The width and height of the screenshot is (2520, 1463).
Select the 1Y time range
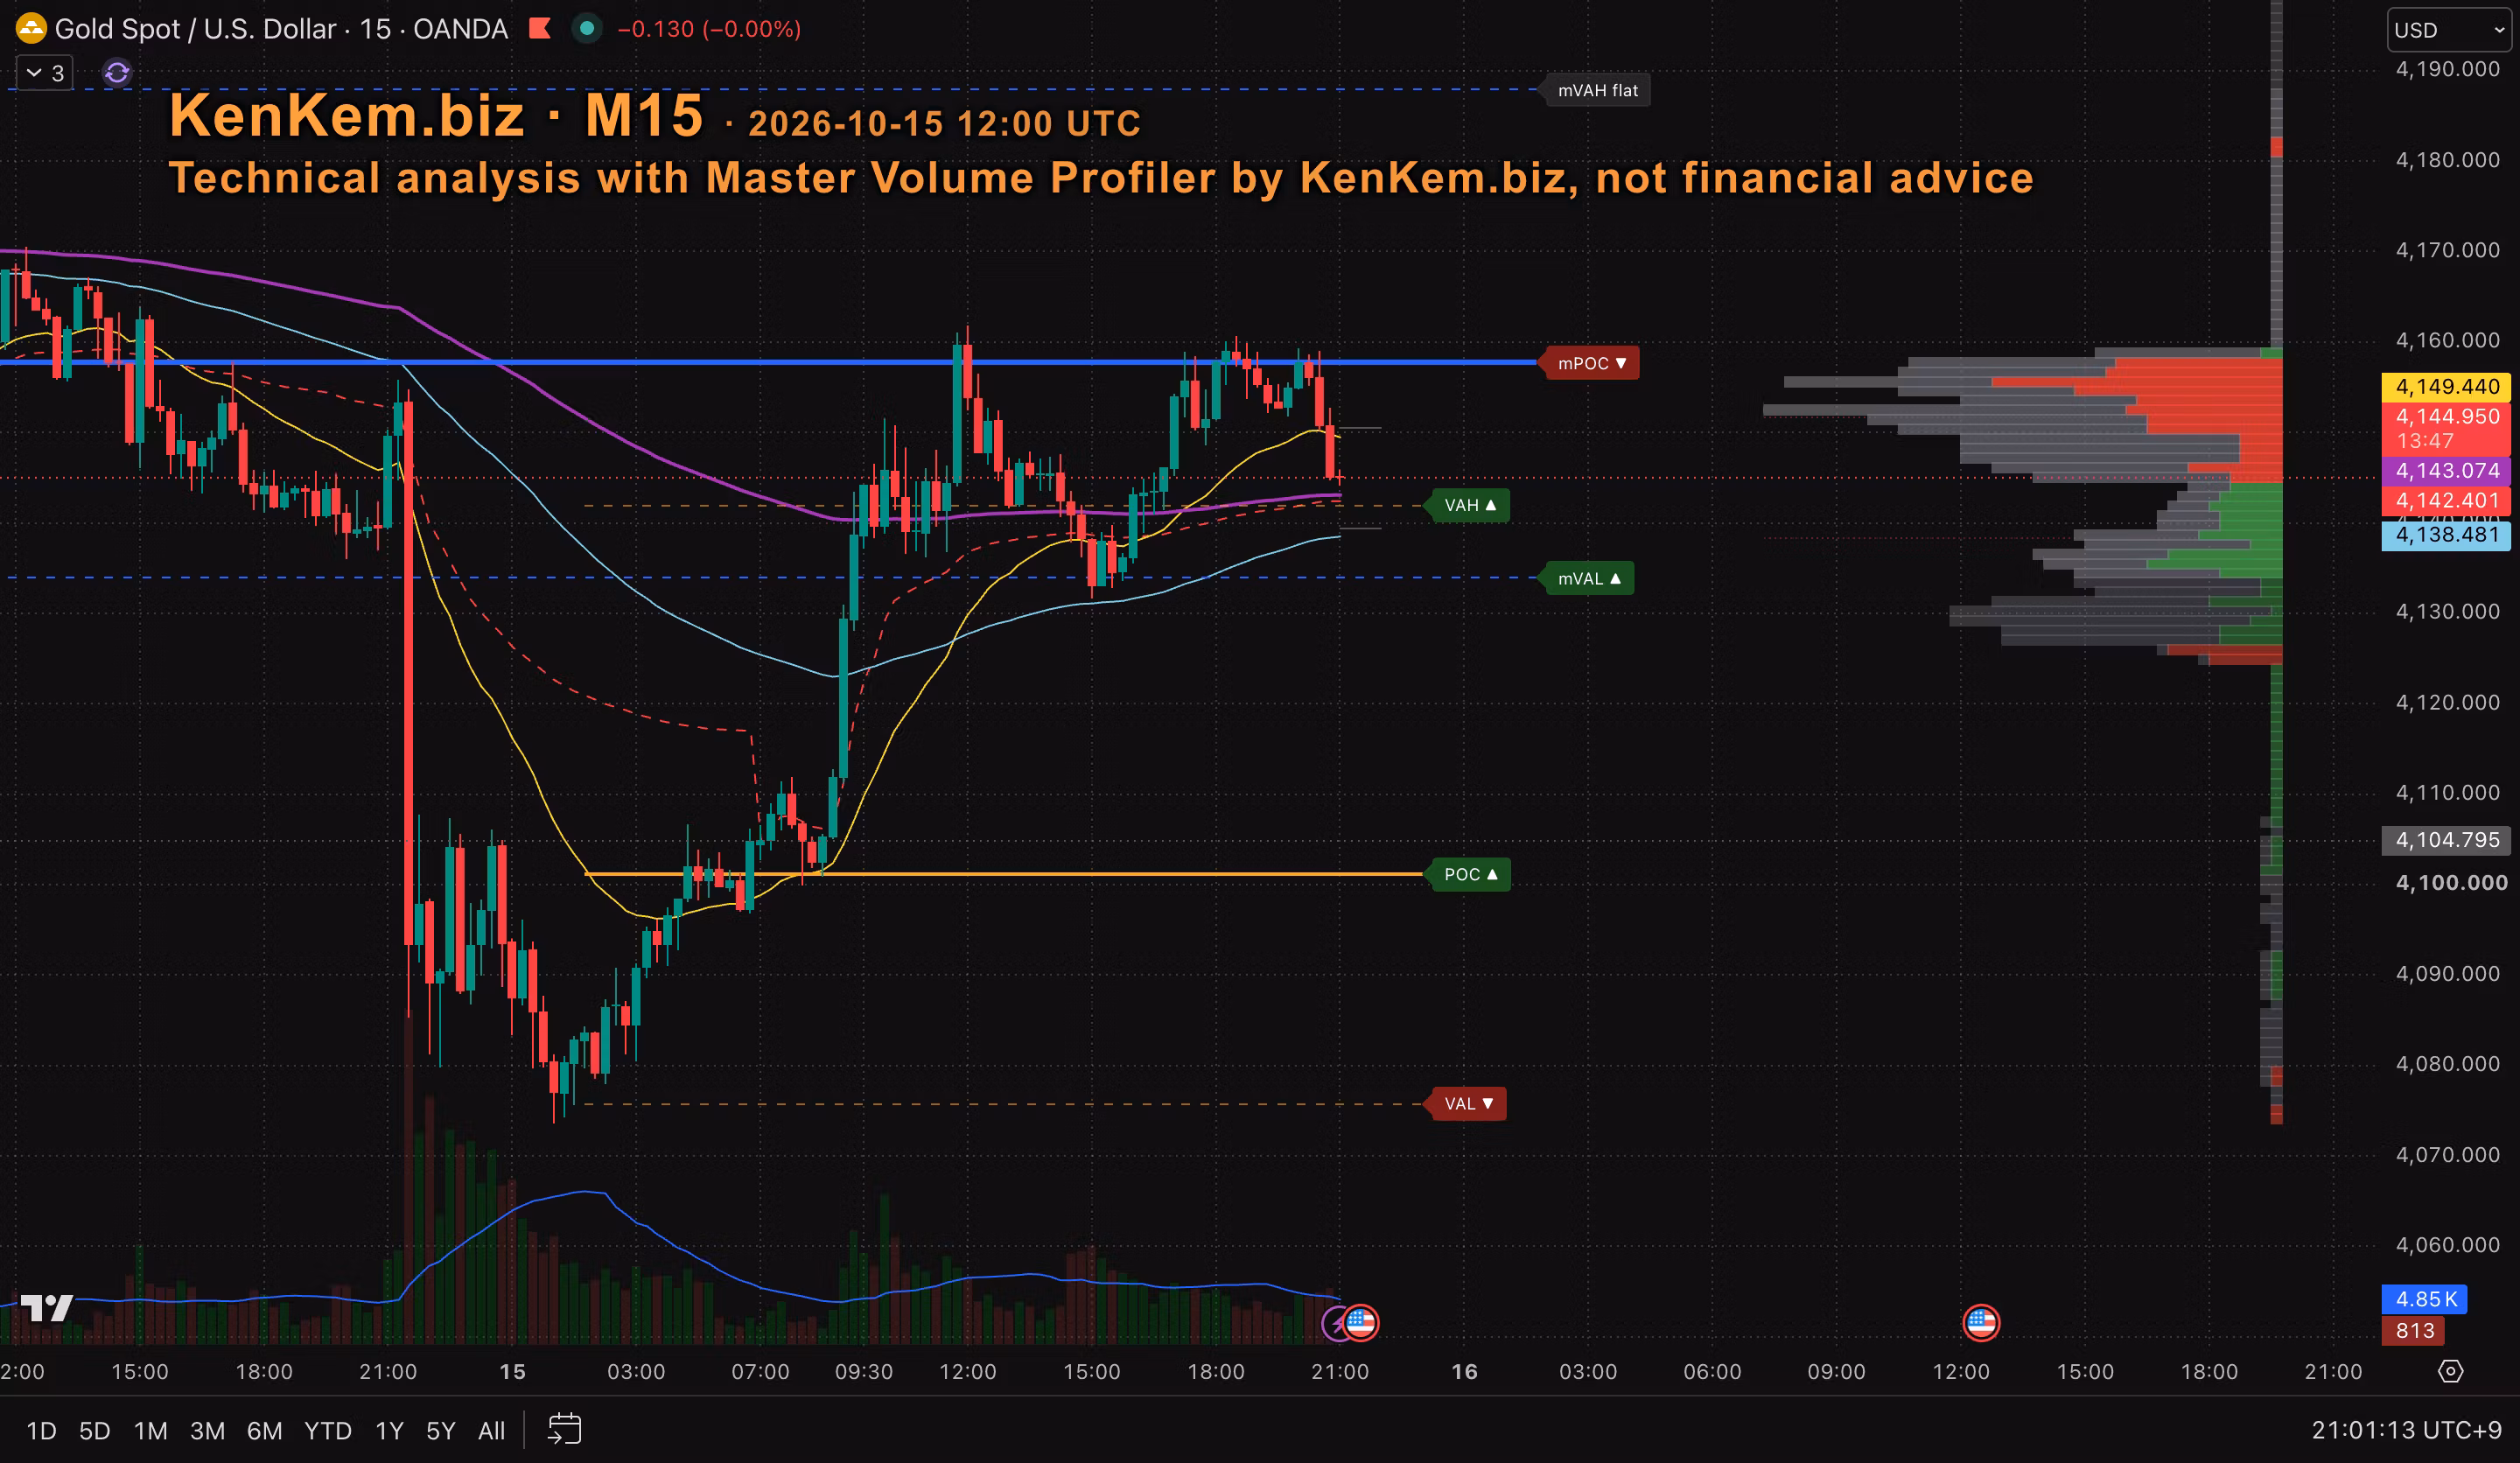coord(389,1431)
